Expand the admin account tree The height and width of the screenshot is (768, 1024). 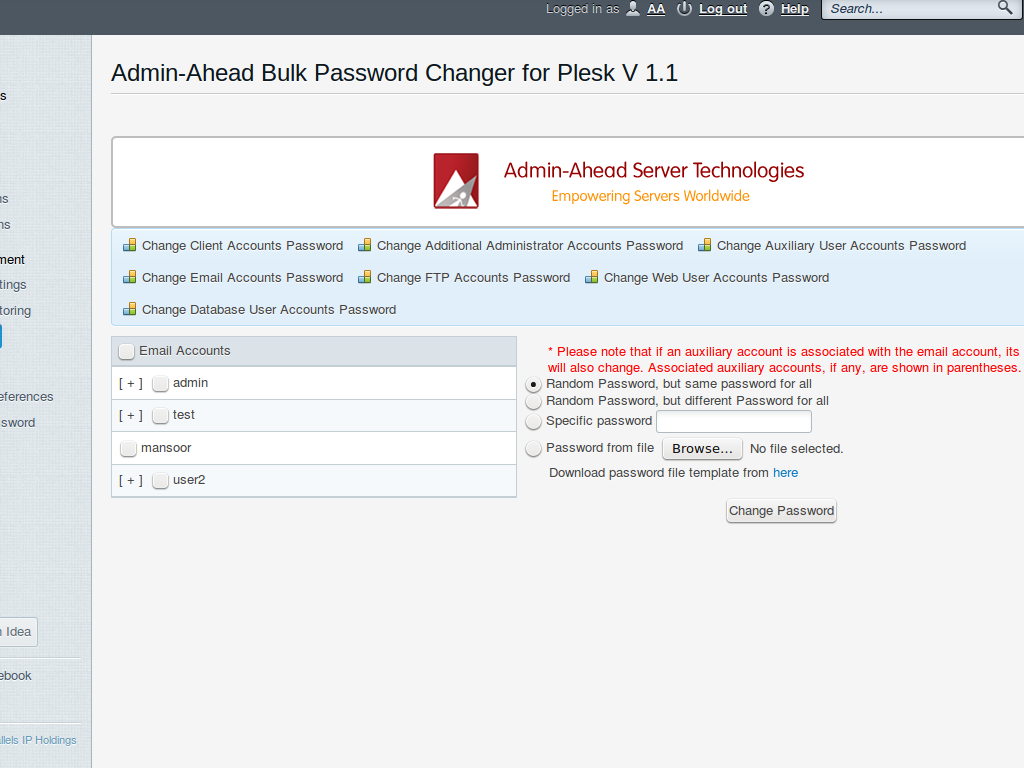(x=130, y=383)
